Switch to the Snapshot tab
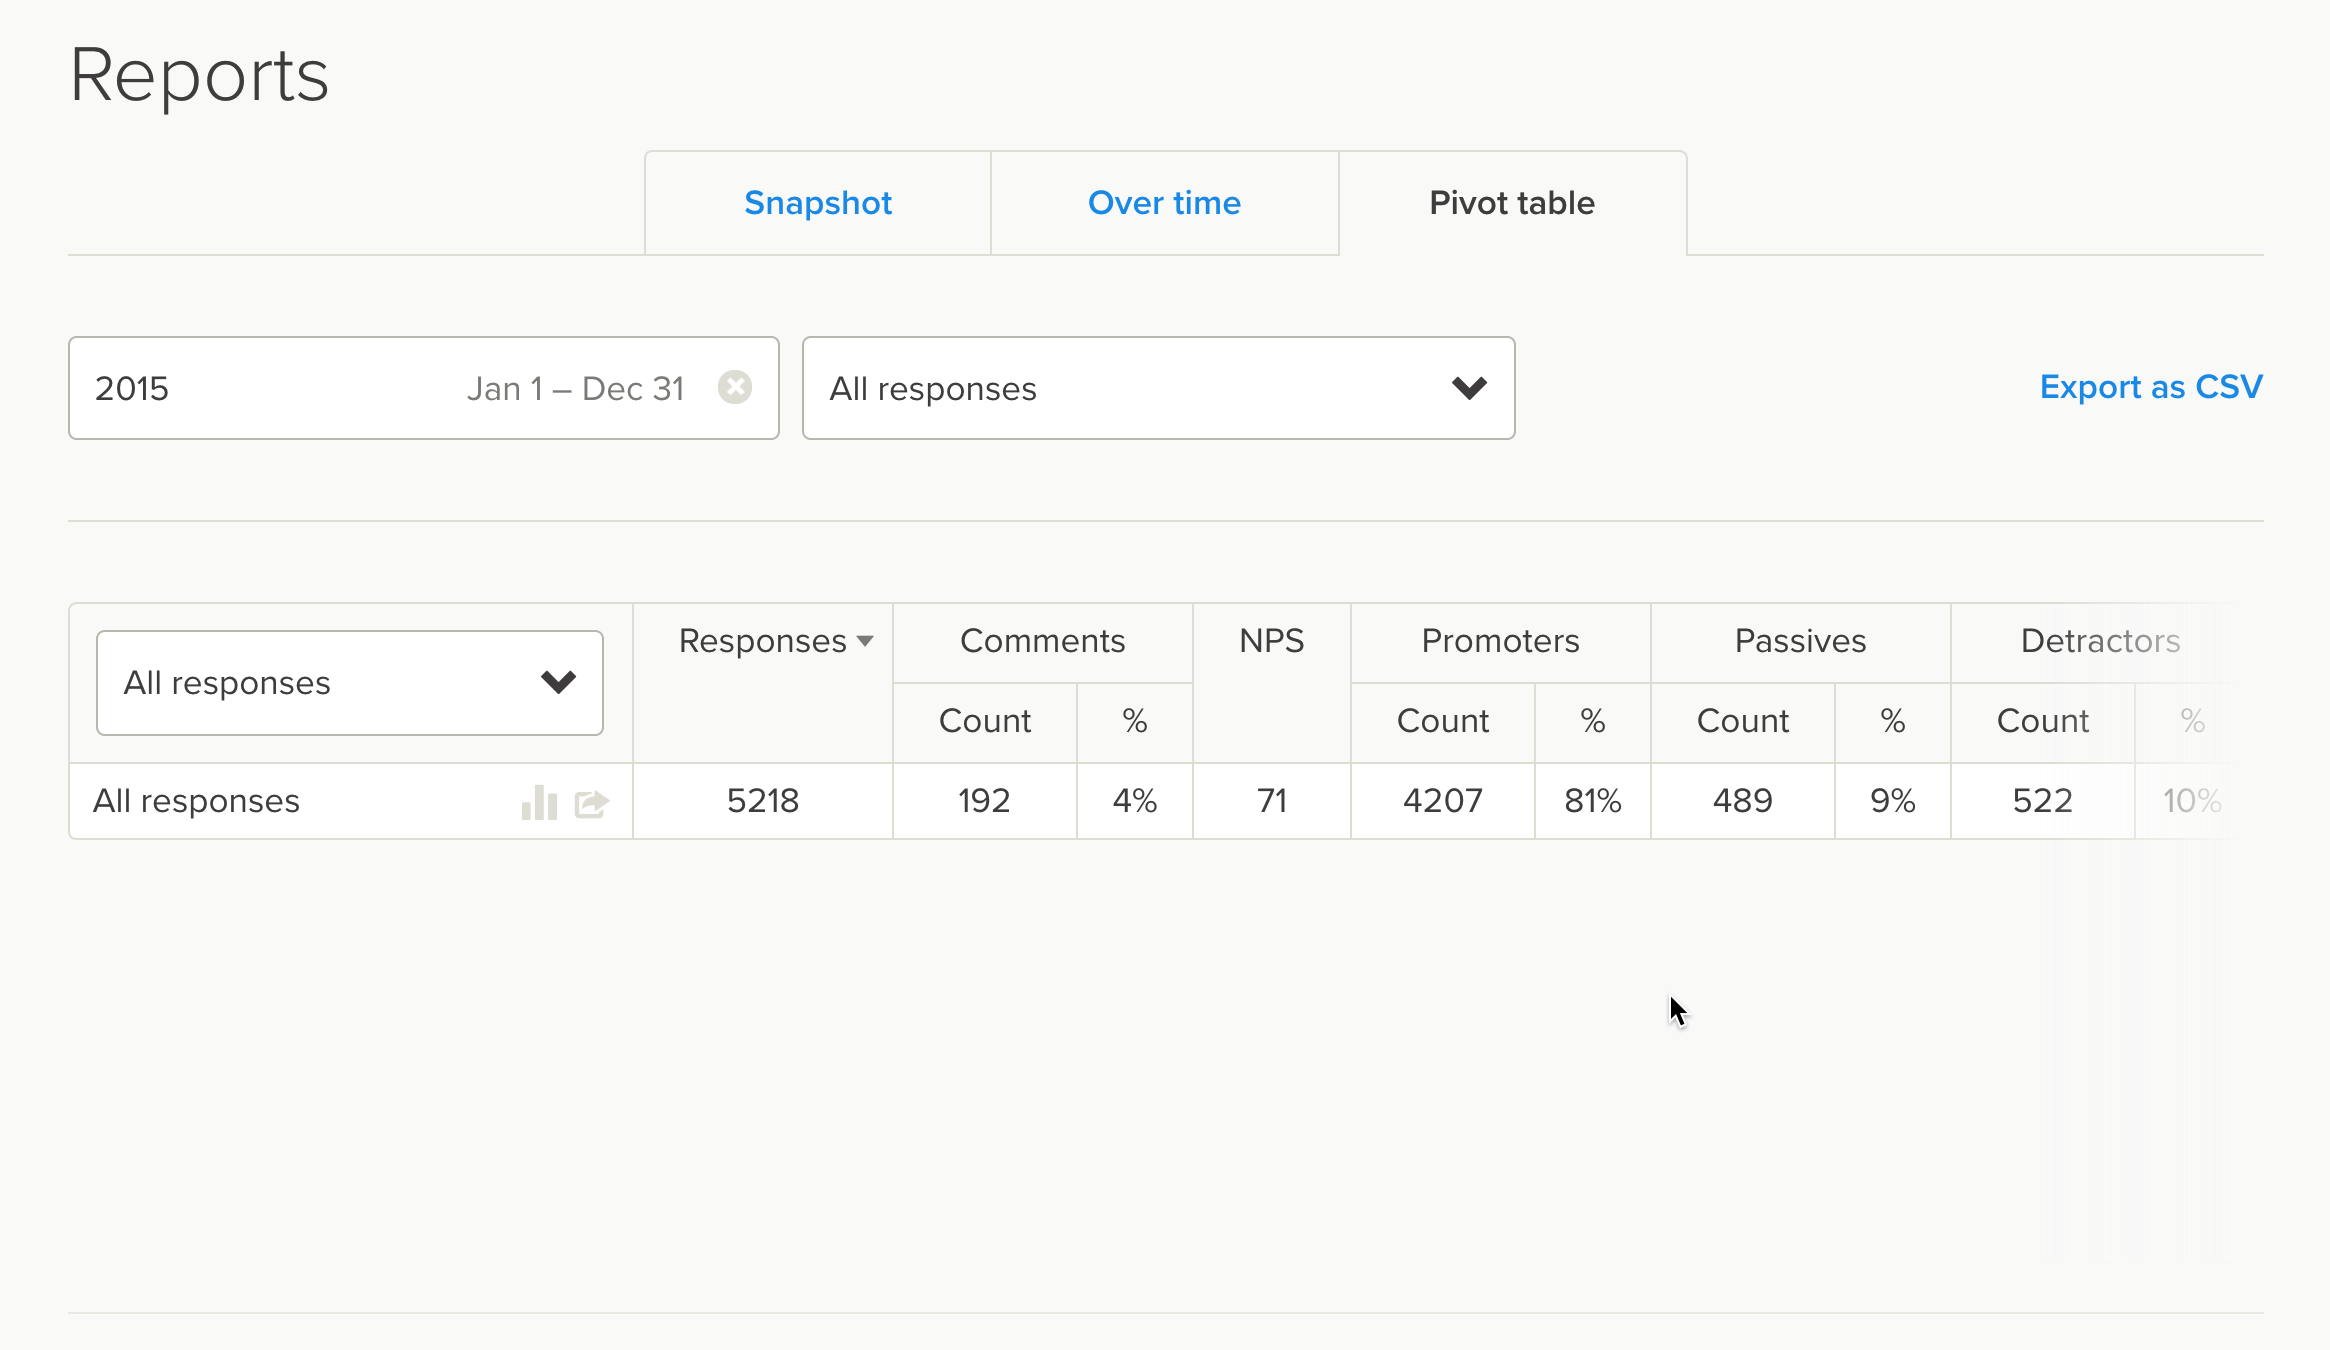Screen dimensions: 2330x1350 (x=817, y=203)
